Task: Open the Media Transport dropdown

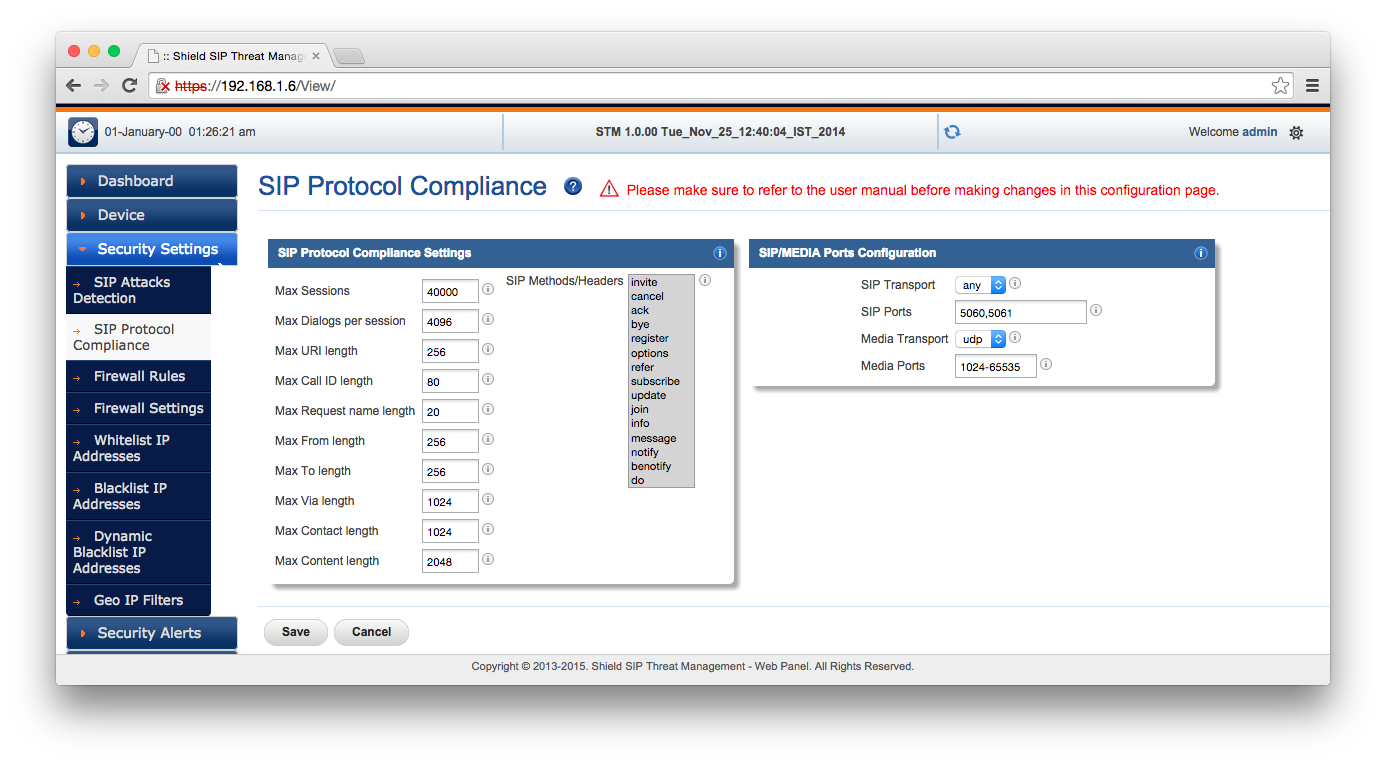Action: click(980, 339)
